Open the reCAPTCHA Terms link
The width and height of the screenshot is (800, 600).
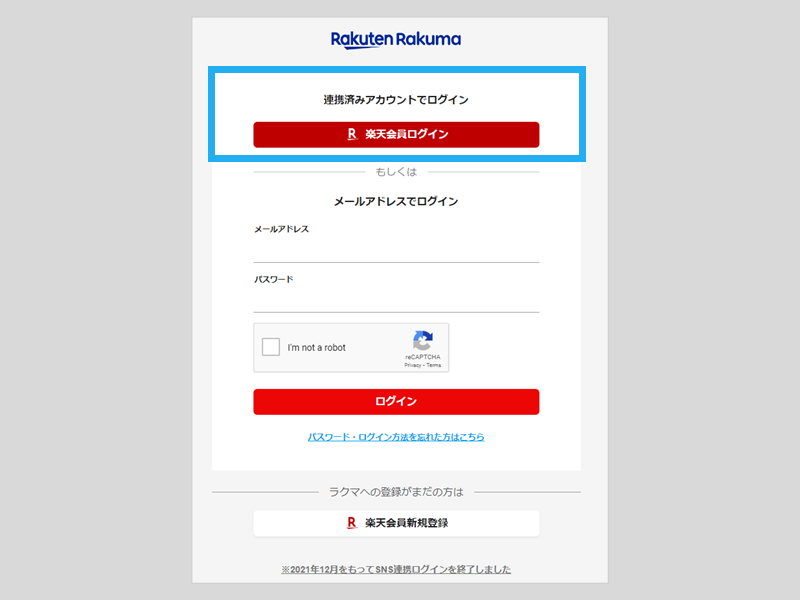434,365
